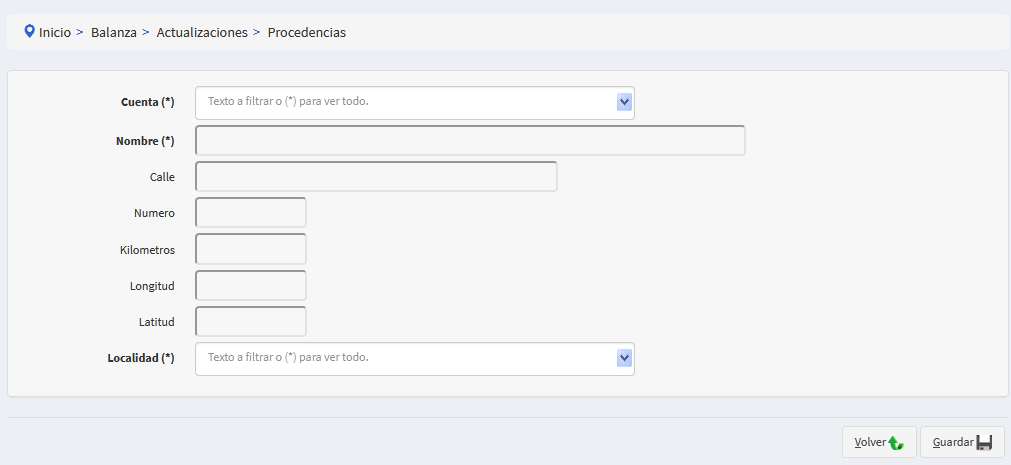Click the floppy disk save icon
The height and width of the screenshot is (465, 1011).
tap(984, 442)
